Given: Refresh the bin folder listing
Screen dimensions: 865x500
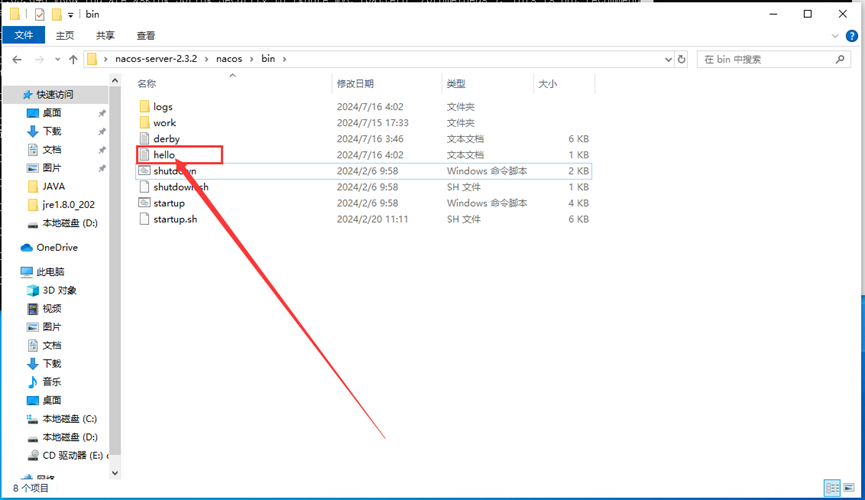Looking at the screenshot, I should [682, 59].
